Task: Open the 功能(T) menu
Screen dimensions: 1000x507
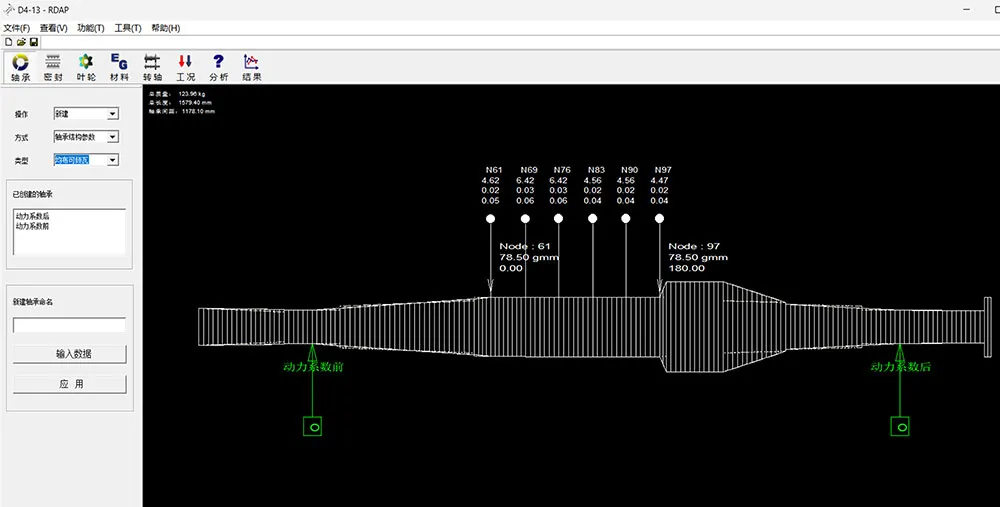Action: point(91,28)
